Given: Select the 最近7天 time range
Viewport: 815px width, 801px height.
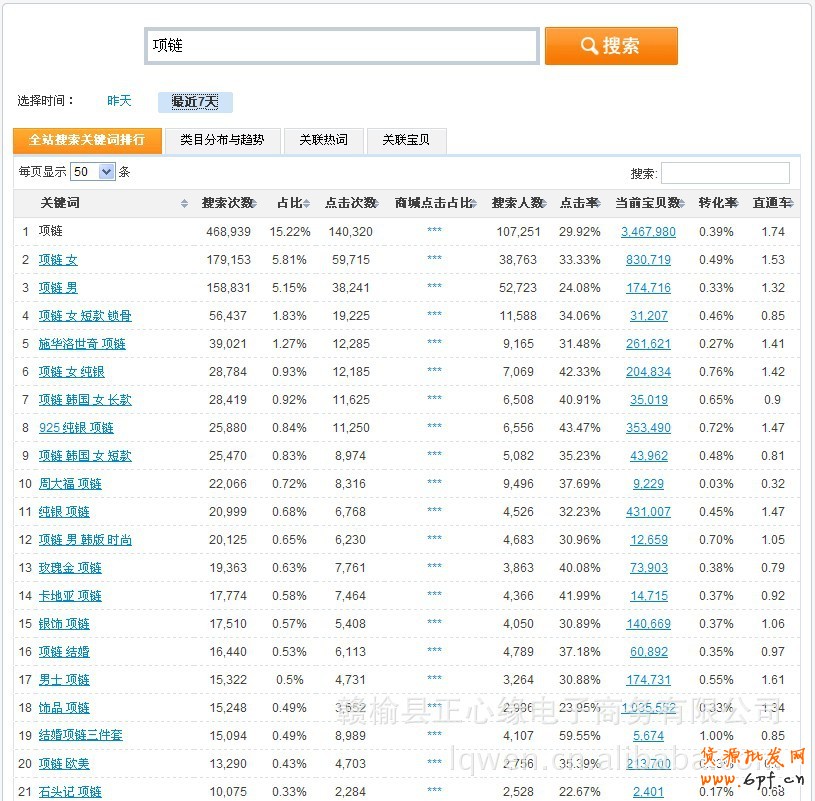Looking at the screenshot, I should tap(195, 102).
